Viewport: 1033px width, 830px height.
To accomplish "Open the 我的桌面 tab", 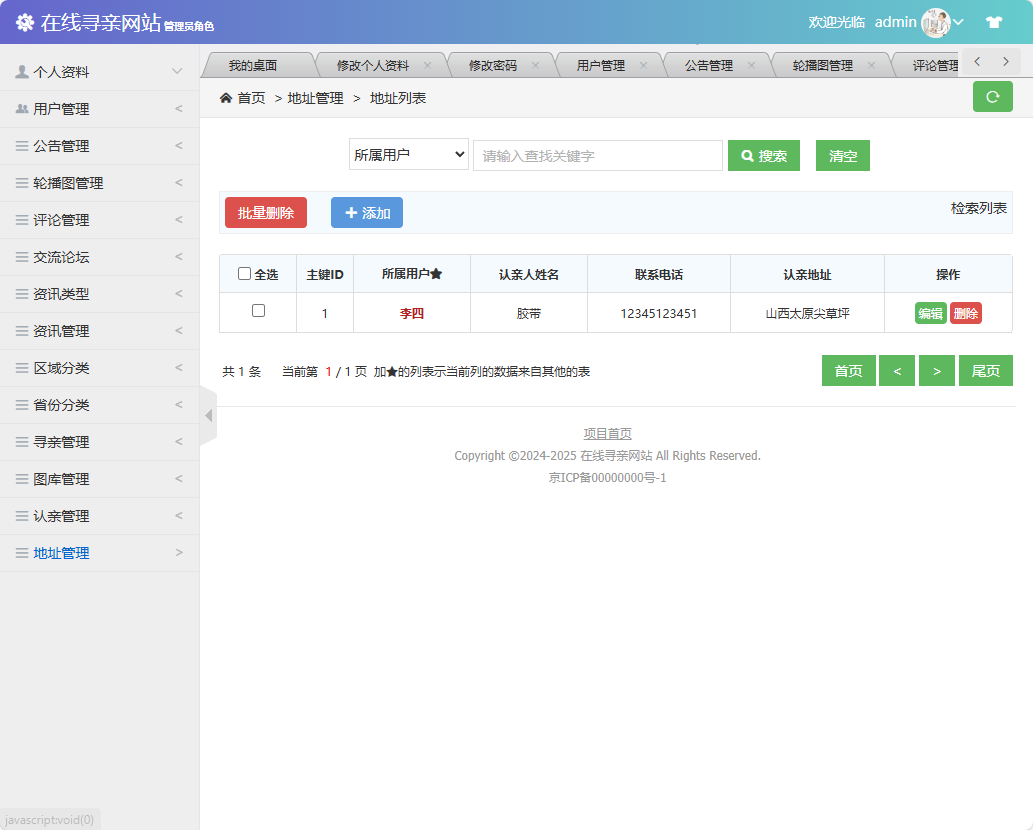I will pos(256,62).
